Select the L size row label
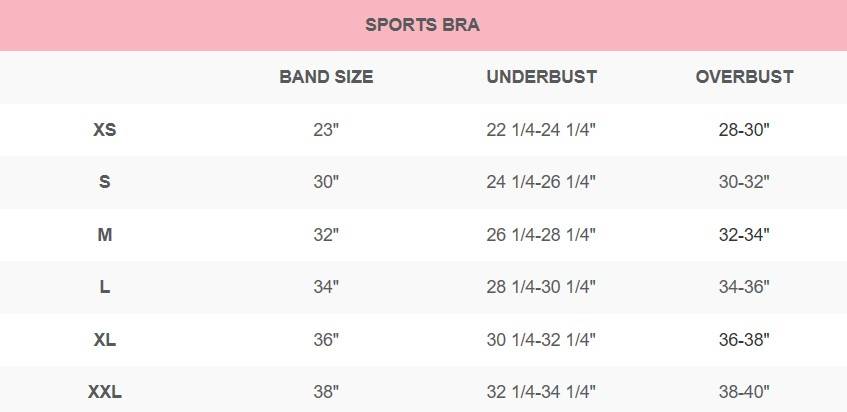This screenshot has width=847, height=412. (x=104, y=287)
